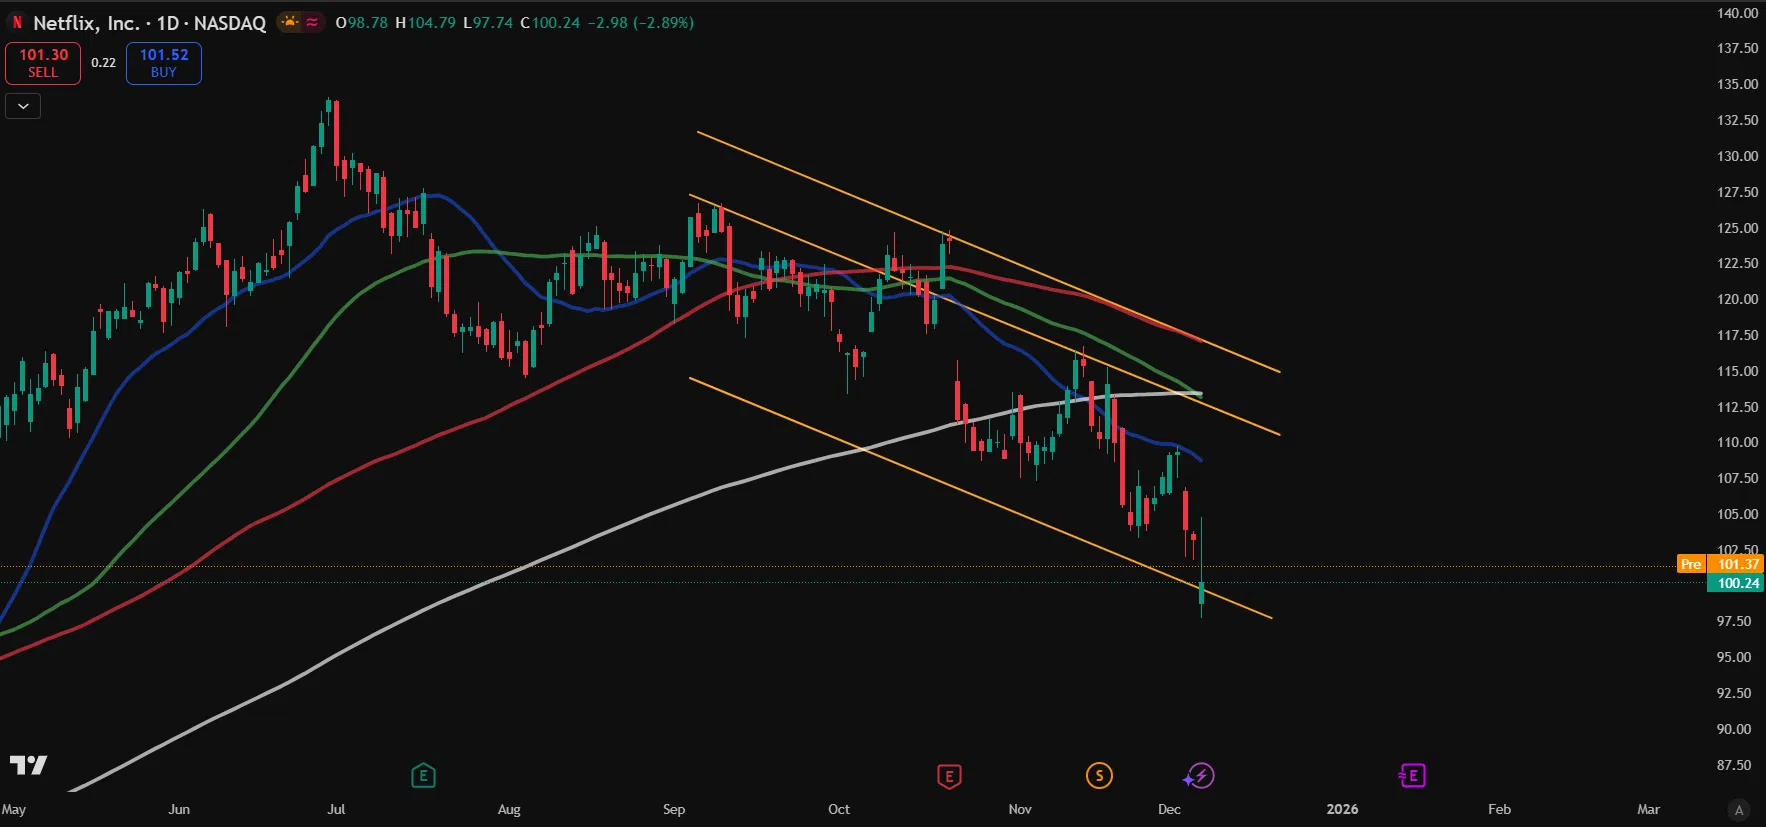Click the 0.22 spread value

coord(103,63)
